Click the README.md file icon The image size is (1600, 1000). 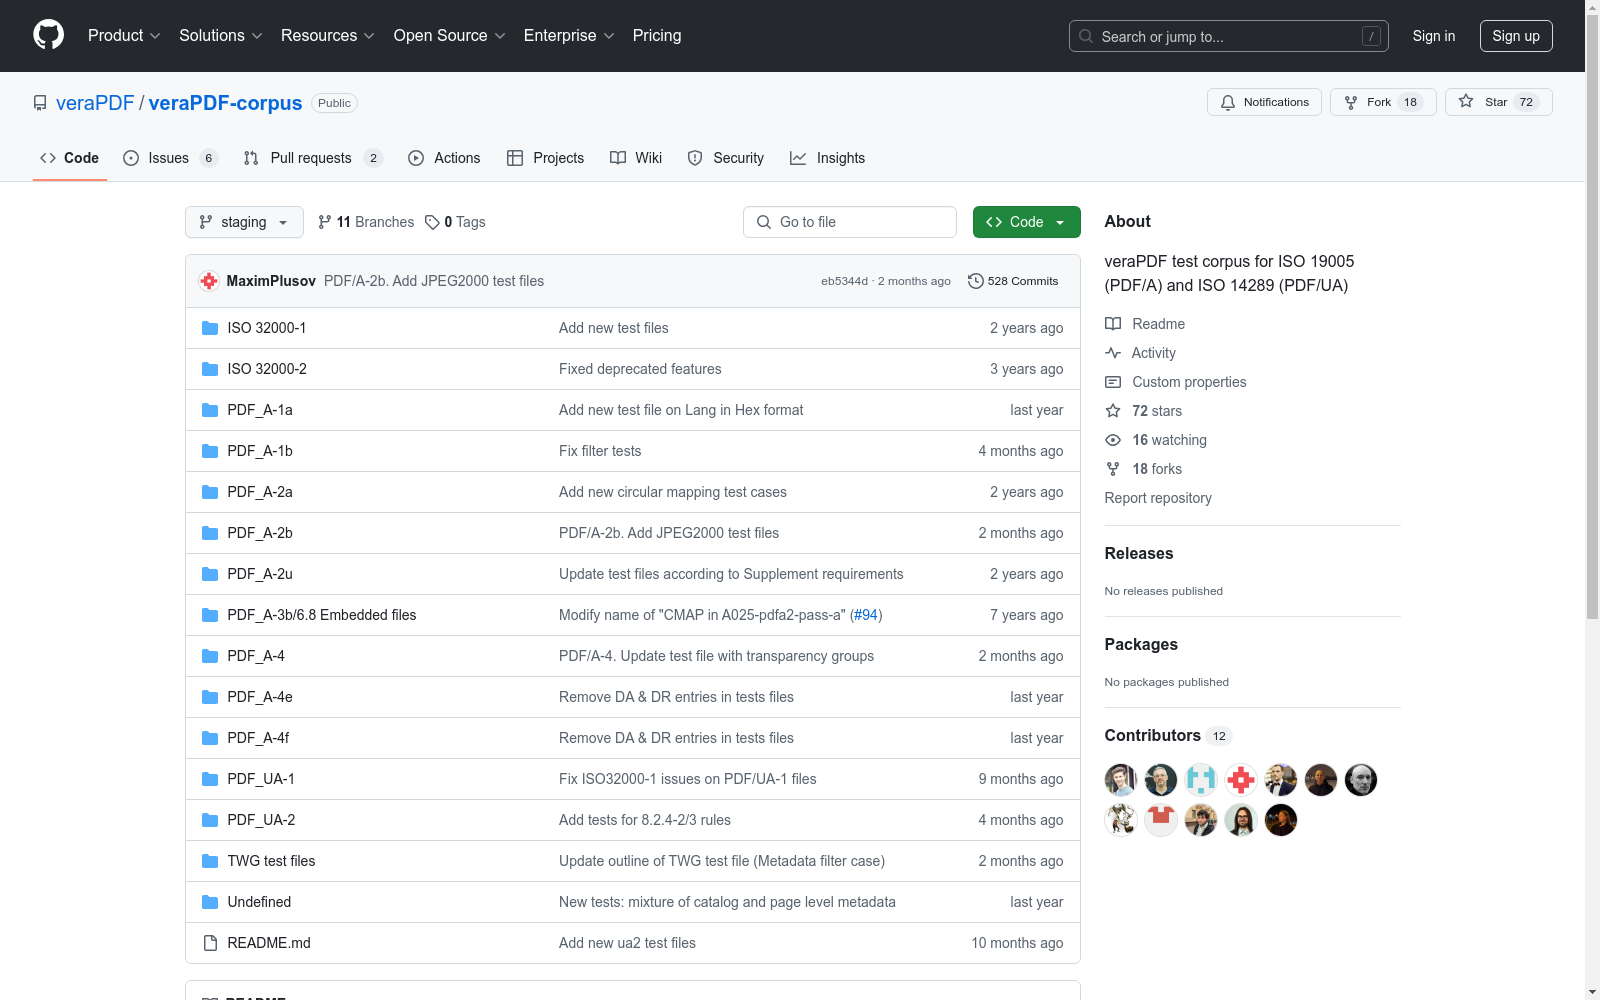coord(210,943)
